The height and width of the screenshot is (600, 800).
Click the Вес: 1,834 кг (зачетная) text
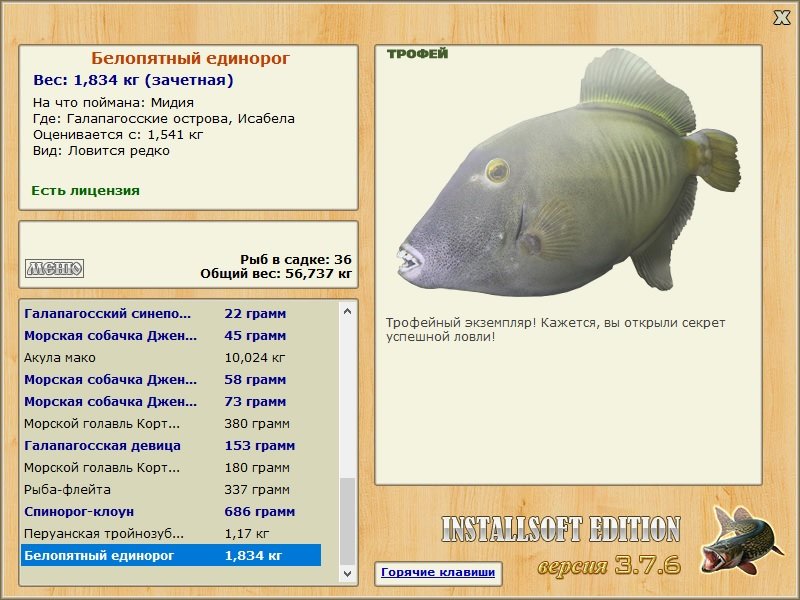133,80
